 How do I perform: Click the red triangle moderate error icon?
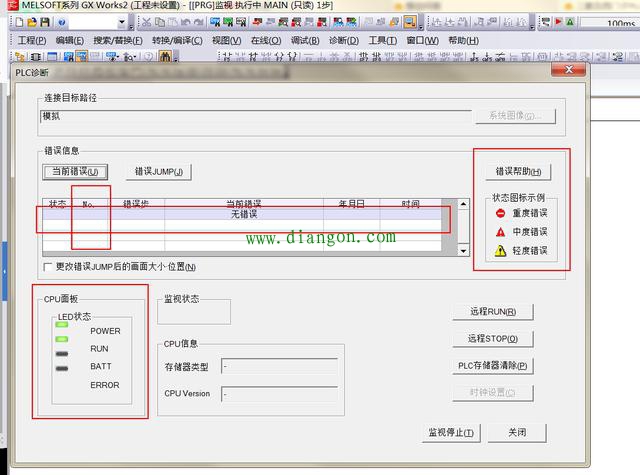coord(500,232)
